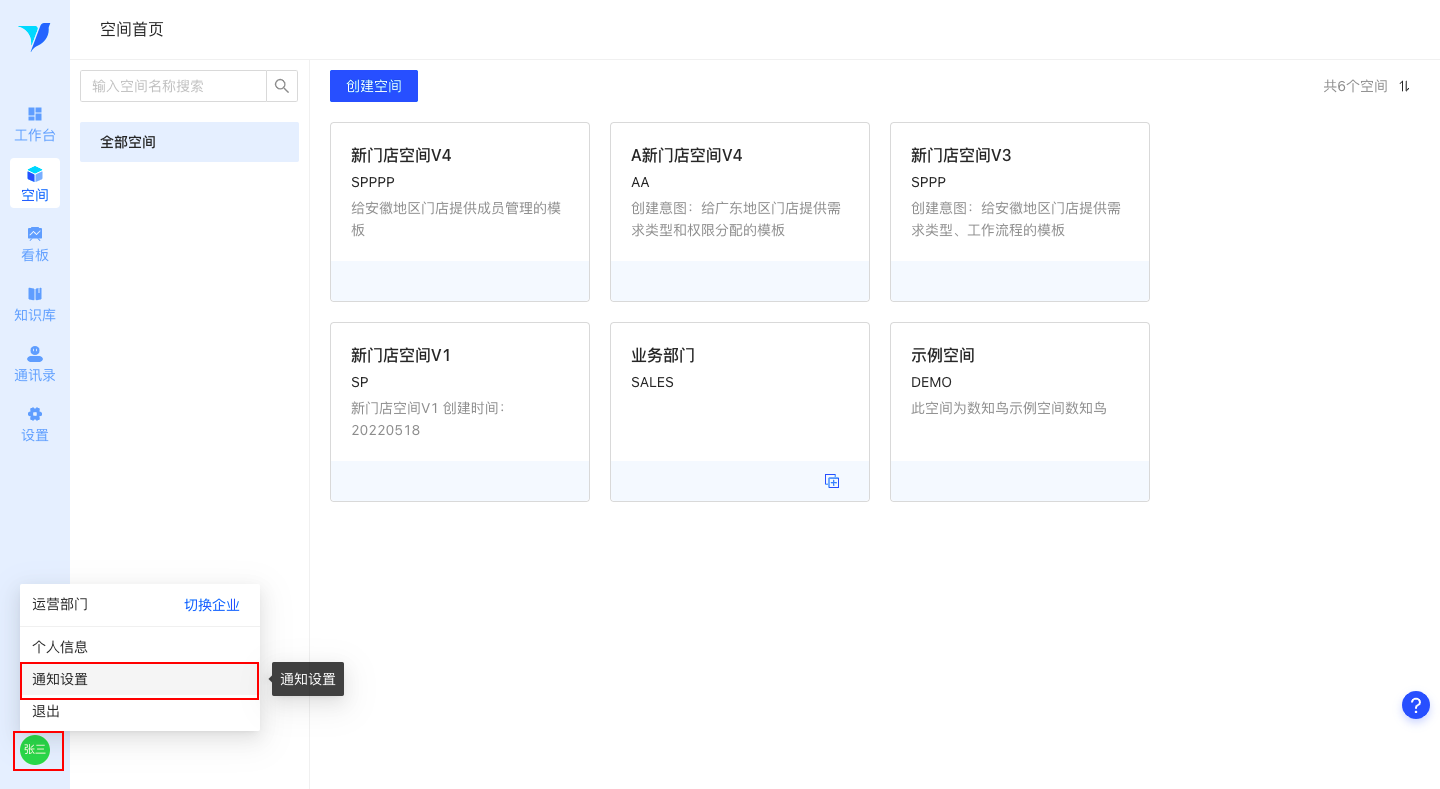Click 退出 to log out
Screen dimensions: 1440x789
pyautogui.click(x=46, y=711)
